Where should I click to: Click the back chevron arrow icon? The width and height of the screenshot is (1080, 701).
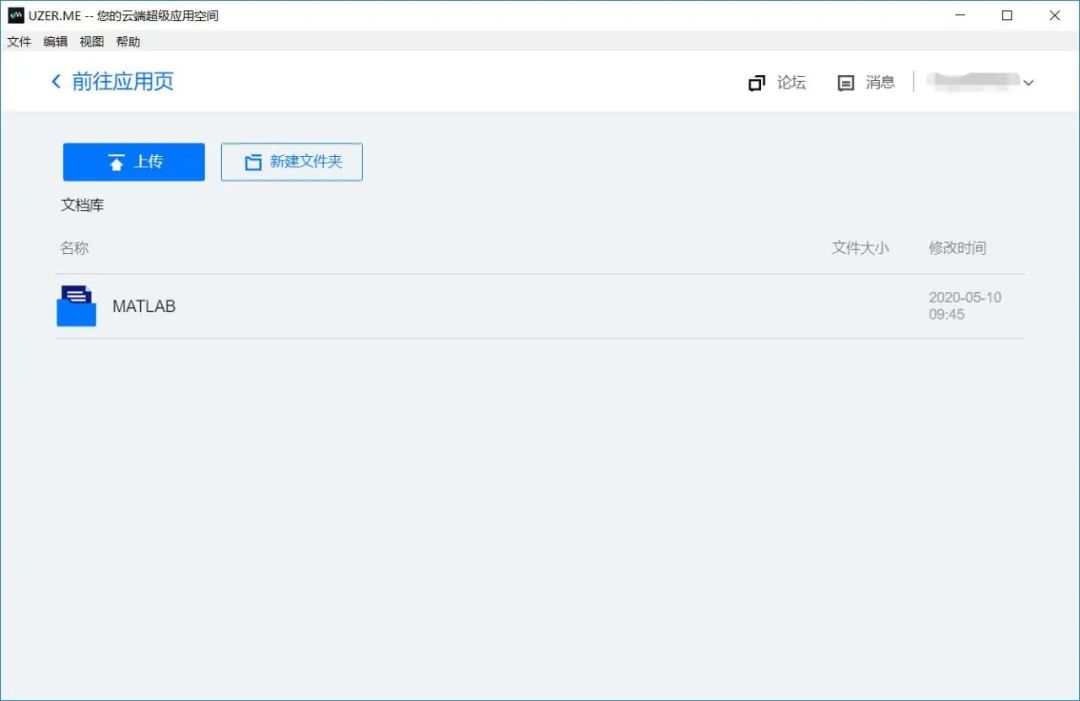[56, 81]
